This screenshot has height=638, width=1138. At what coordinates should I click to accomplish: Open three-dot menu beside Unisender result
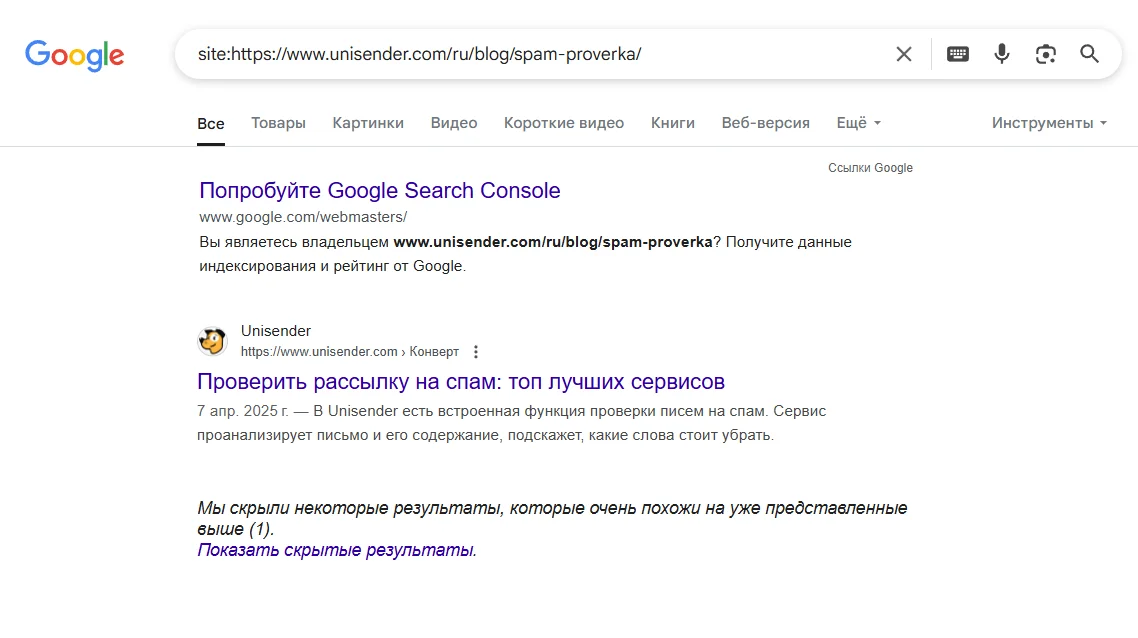476,352
